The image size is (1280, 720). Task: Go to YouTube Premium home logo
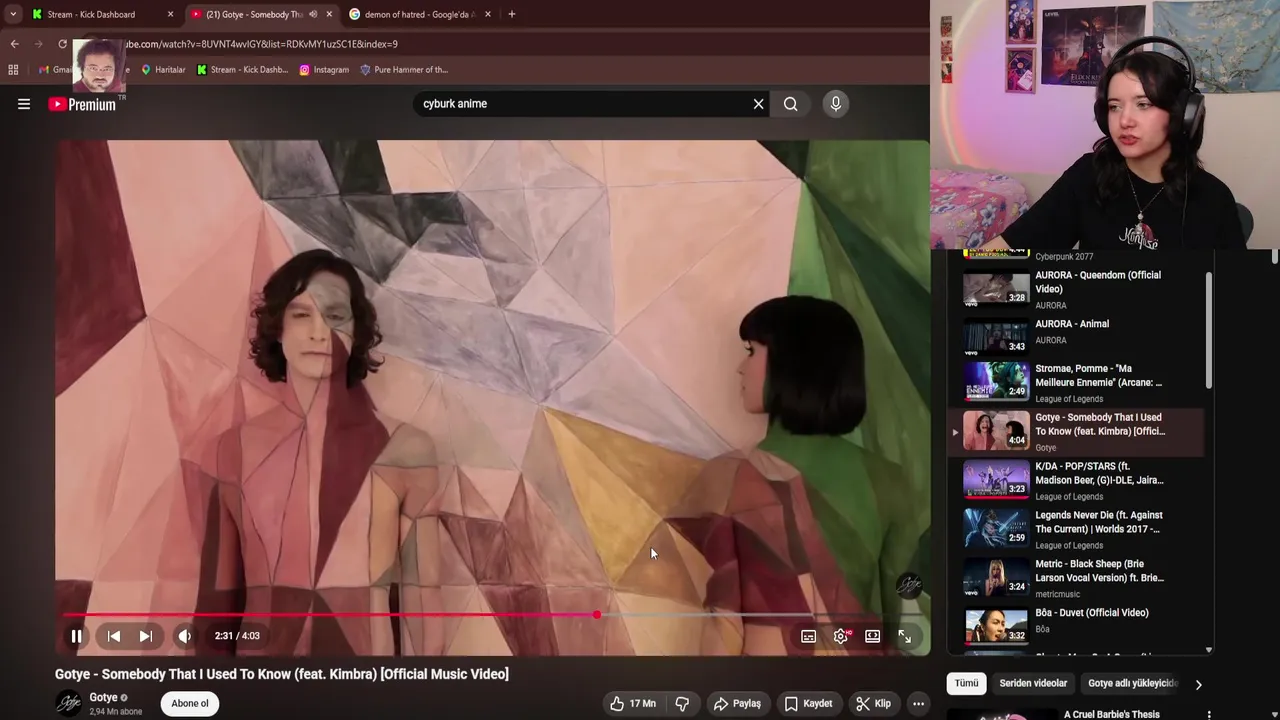(82, 104)
